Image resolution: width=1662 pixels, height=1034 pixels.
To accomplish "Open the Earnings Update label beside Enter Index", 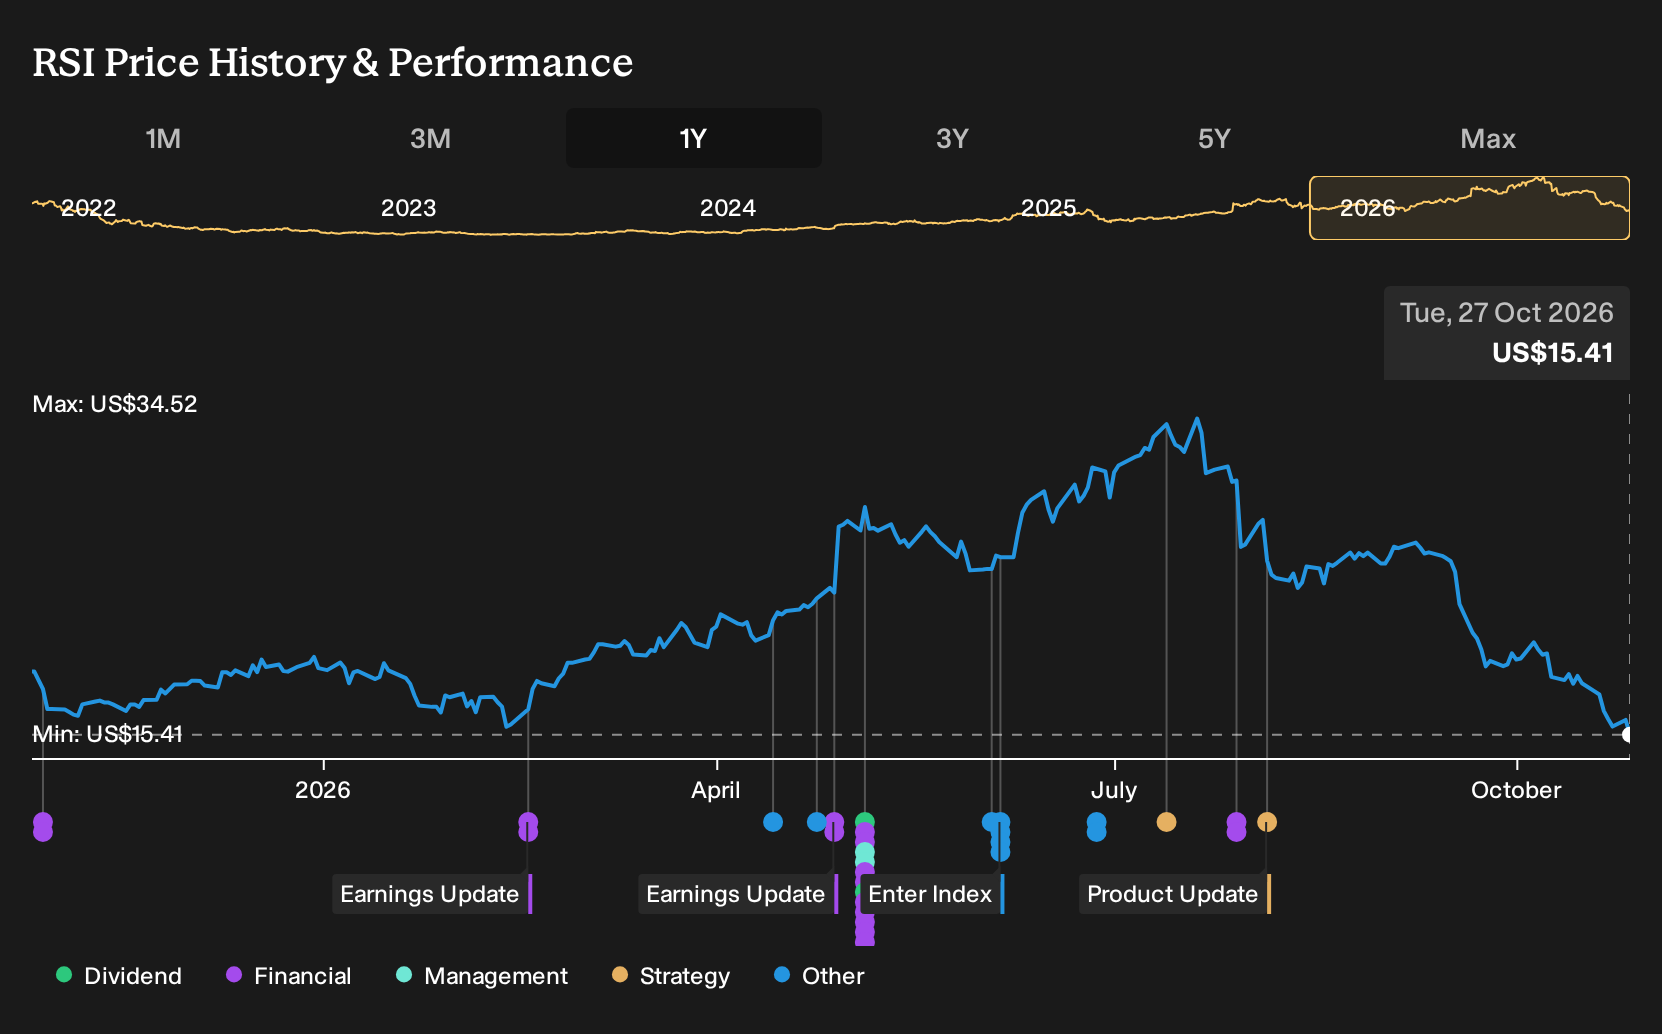I will [x=738, y=894].
